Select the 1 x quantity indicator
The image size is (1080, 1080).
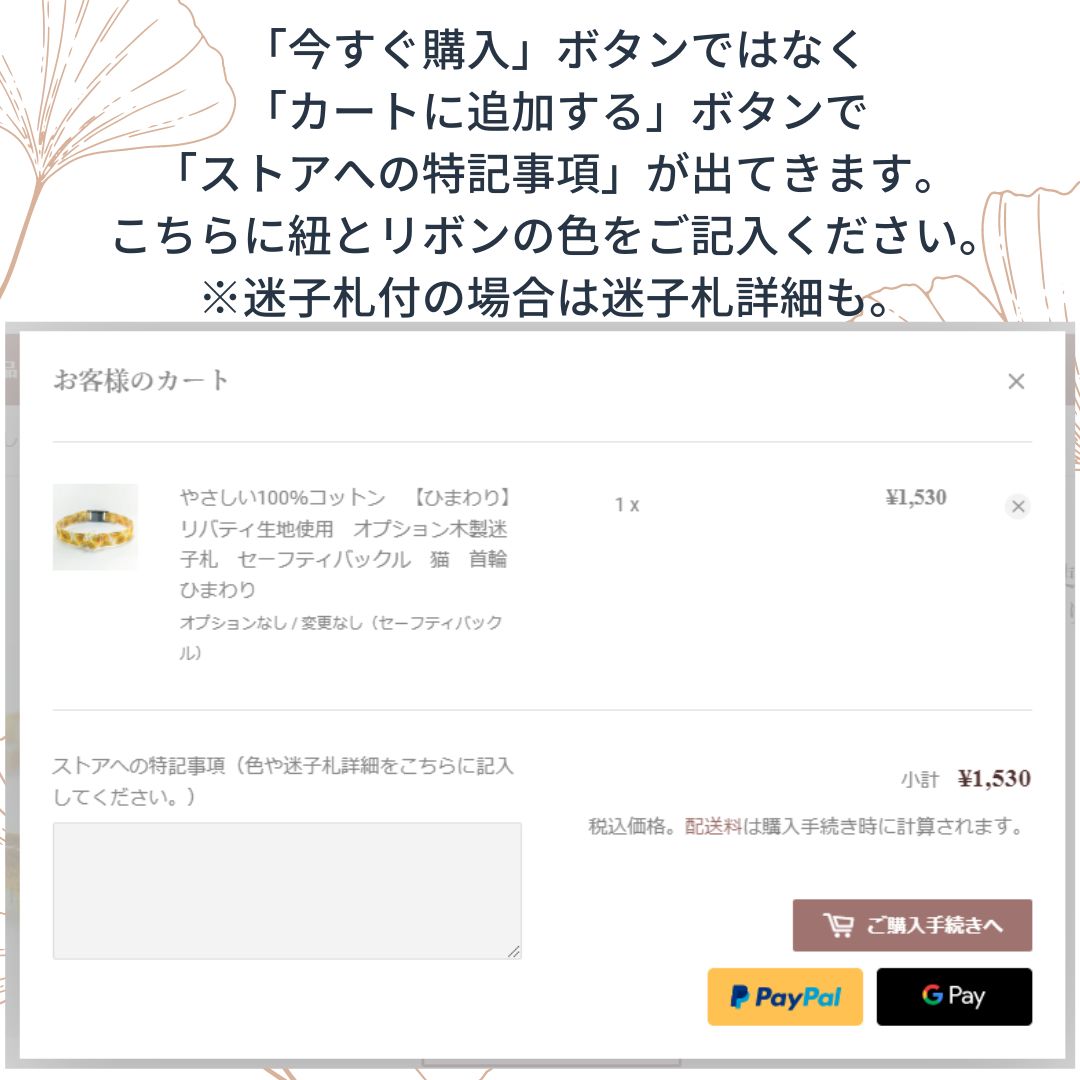click(627, 506)
